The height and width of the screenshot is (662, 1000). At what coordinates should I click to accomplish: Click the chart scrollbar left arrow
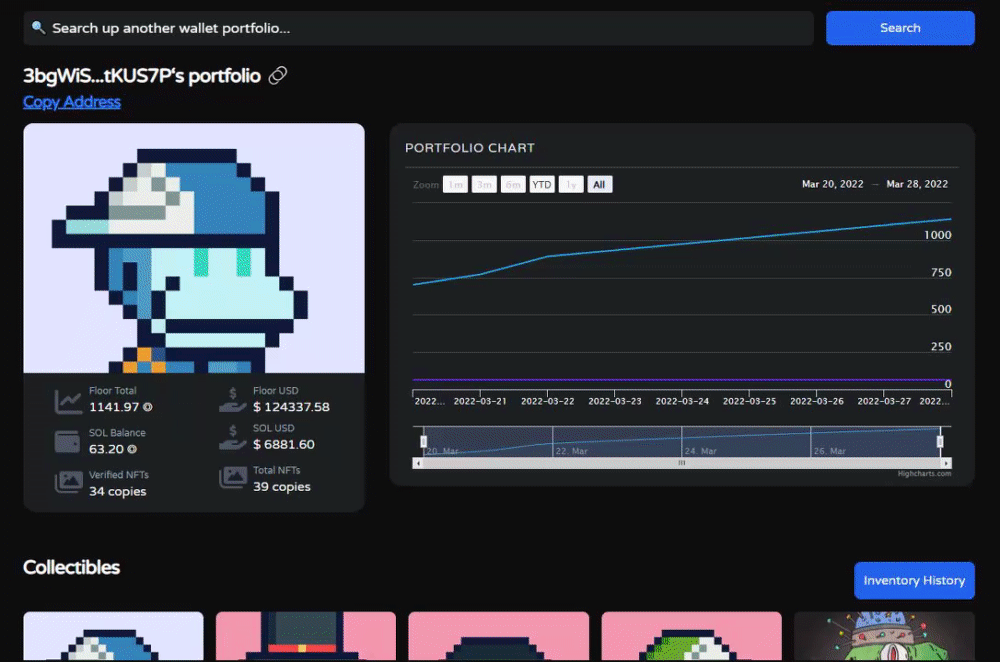click(418, 463)
